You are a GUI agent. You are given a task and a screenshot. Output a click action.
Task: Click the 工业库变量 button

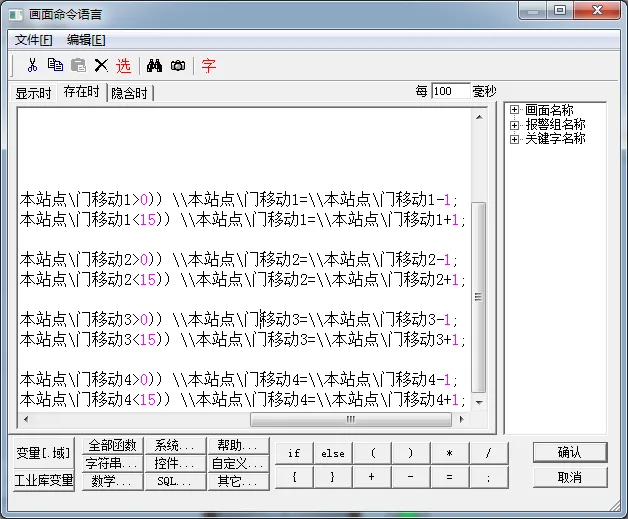[44, 480]
